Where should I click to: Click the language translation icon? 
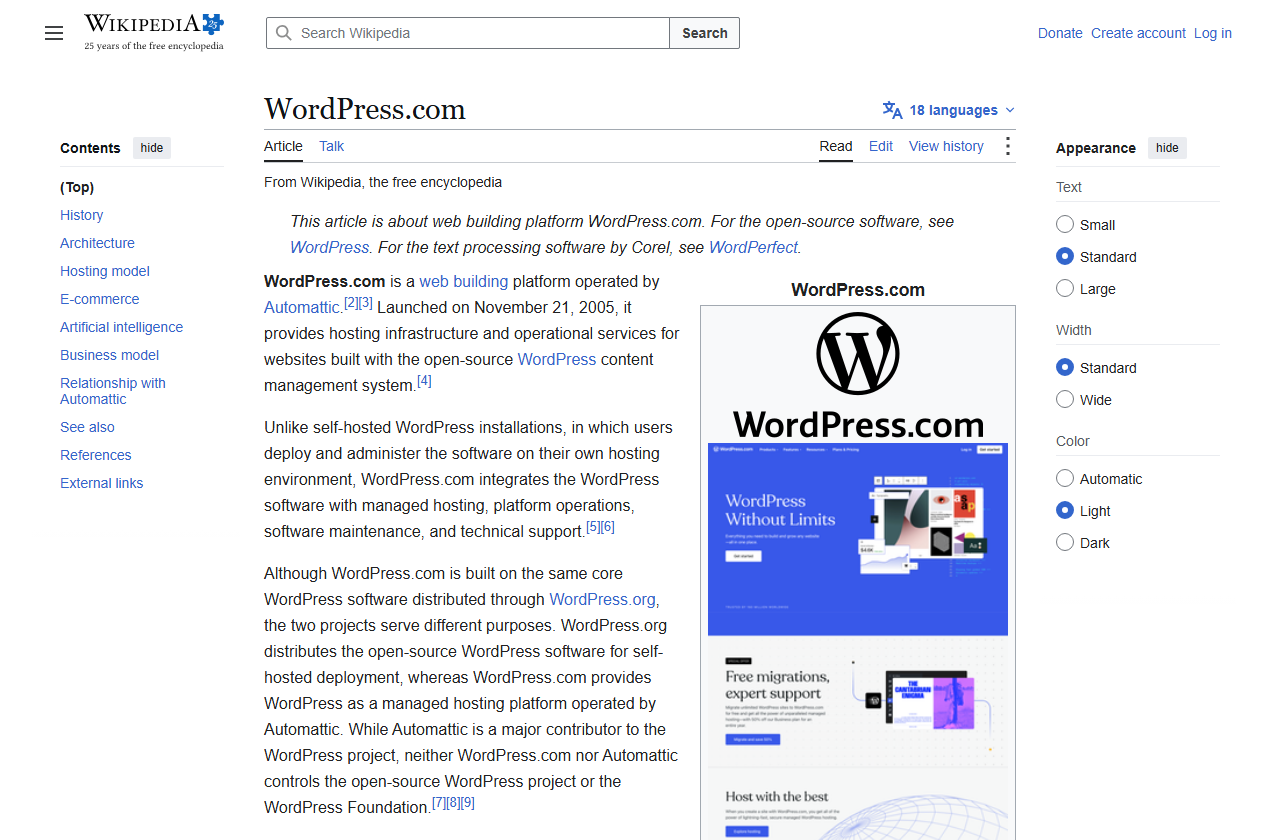tap(892, 110)
